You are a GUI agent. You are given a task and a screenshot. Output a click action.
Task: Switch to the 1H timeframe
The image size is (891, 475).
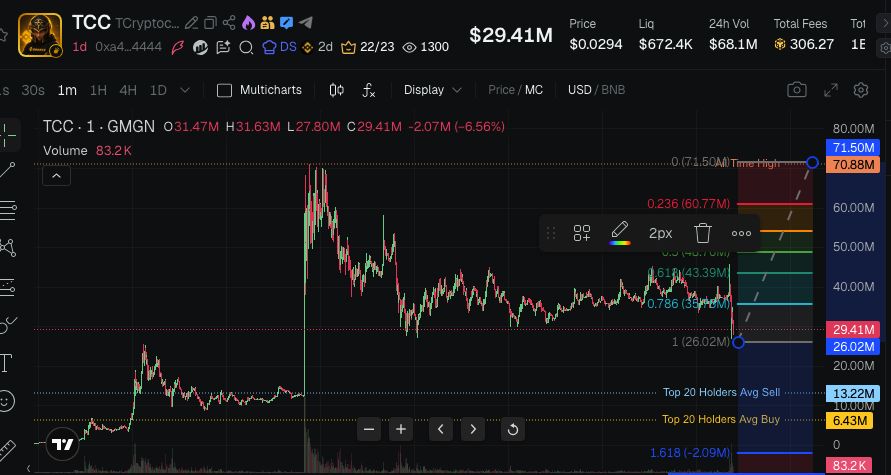[98, 90]
